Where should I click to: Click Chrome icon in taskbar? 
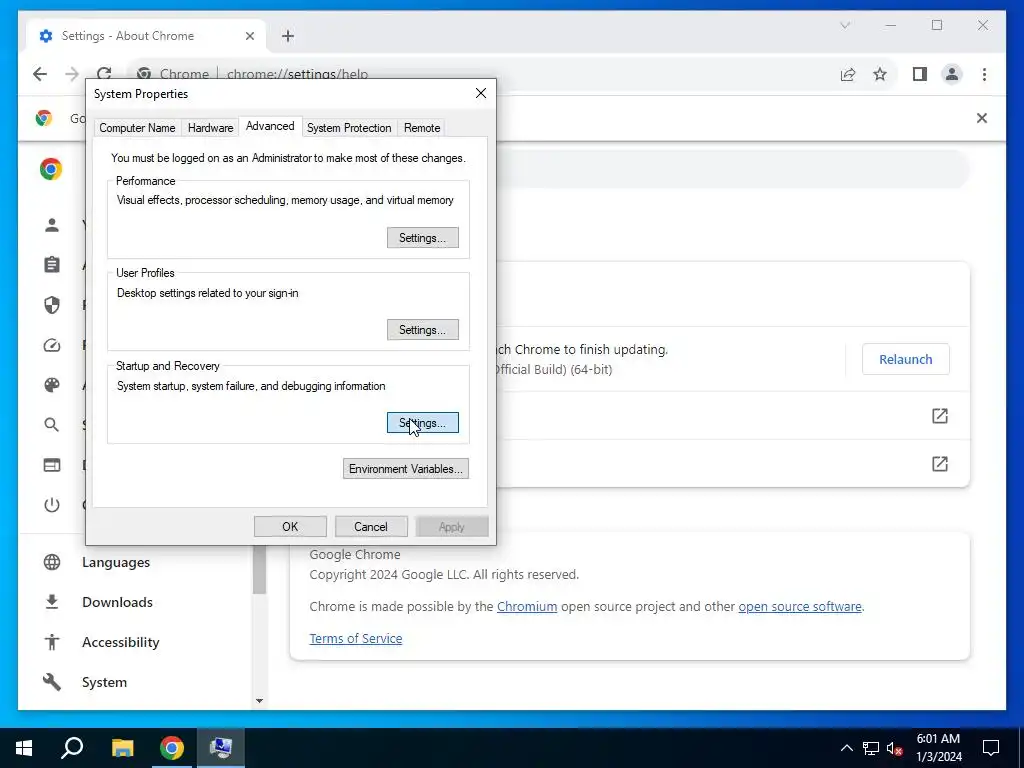click(x=172, y=748)
